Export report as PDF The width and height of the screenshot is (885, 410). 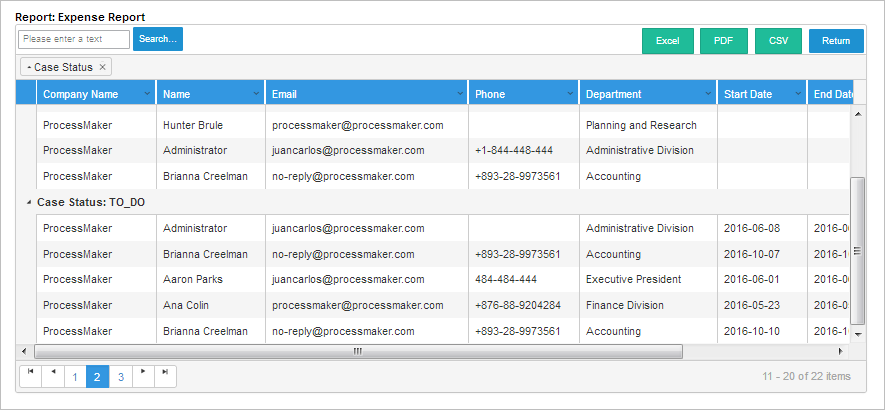click(724, 41)
